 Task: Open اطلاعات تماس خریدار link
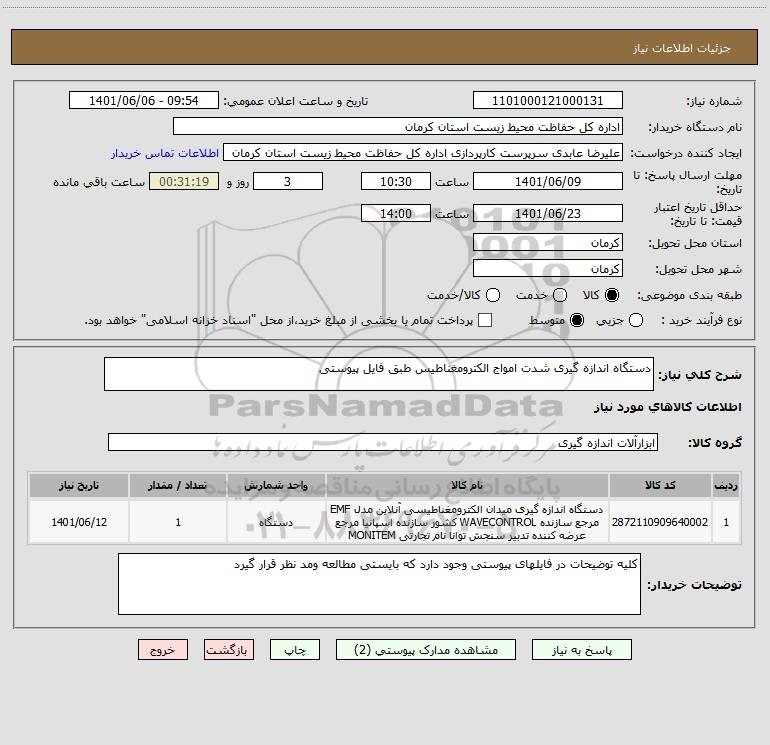pyautogui.click(x=165, y=153)
